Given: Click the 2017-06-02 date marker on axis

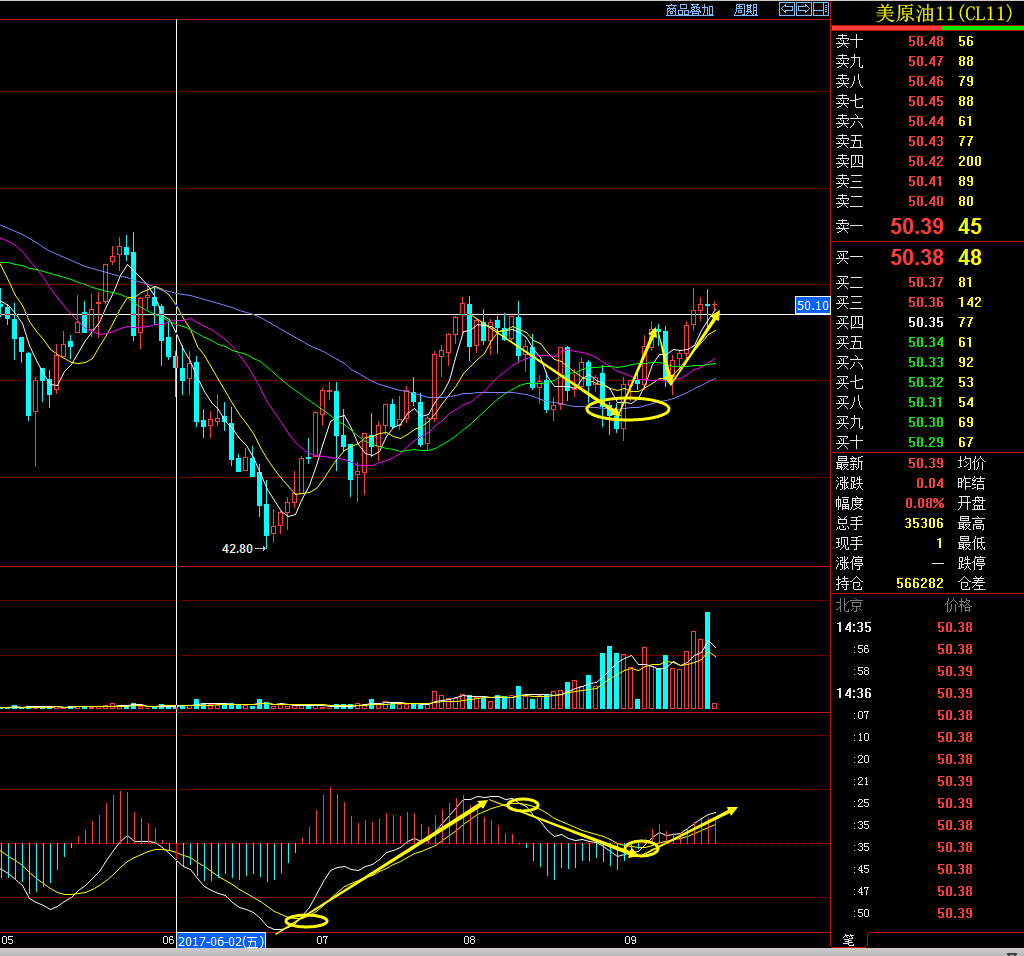Looking at the screenshot, I should pos(221,941).
